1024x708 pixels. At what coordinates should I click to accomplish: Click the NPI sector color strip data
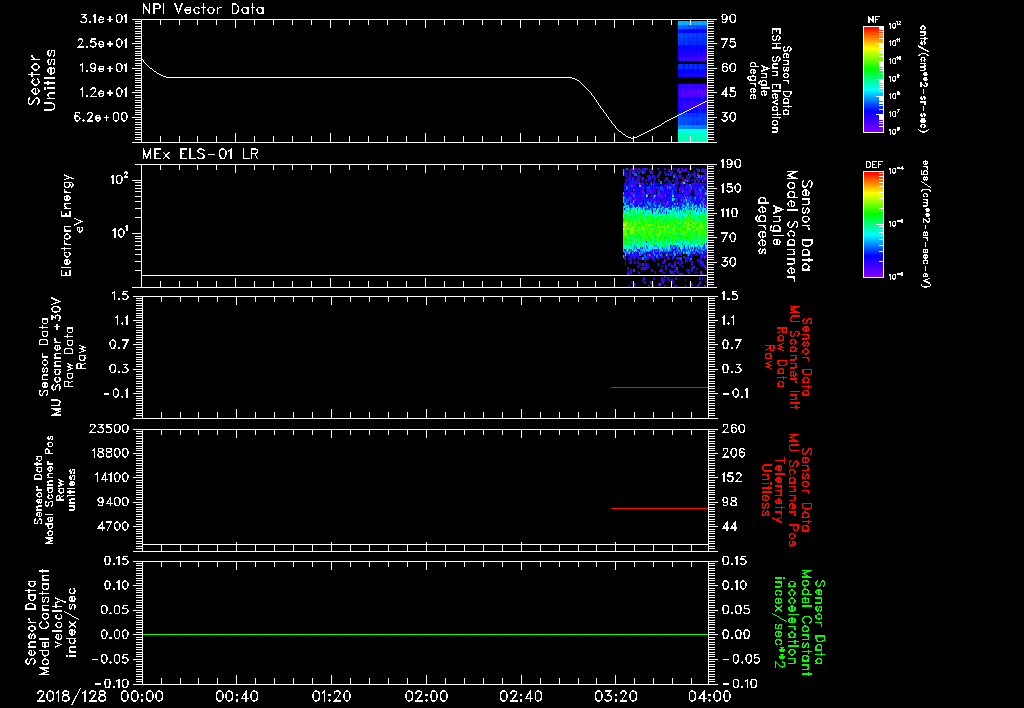[x=692, y=81]
